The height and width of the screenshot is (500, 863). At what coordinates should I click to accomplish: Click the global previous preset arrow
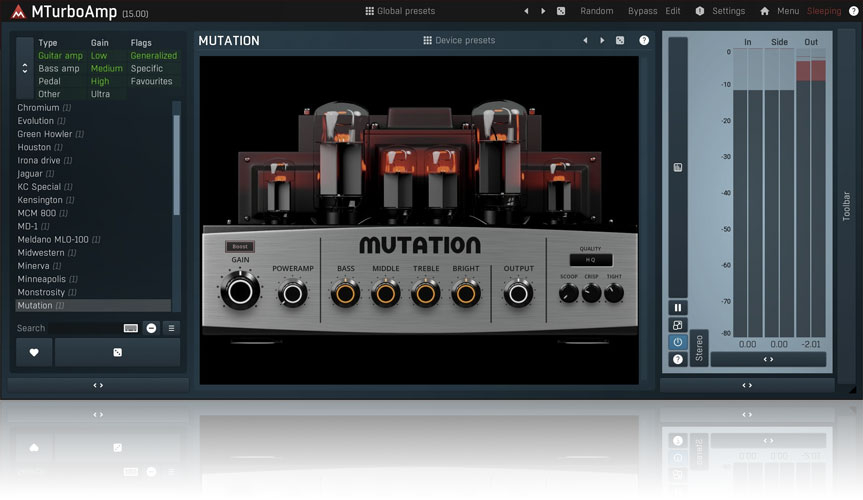pyautogui.click(x=527, y=11)
